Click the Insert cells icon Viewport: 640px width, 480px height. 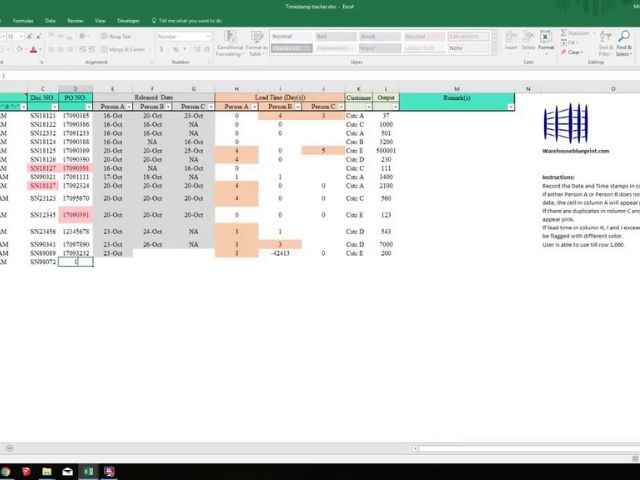[511, 40]
